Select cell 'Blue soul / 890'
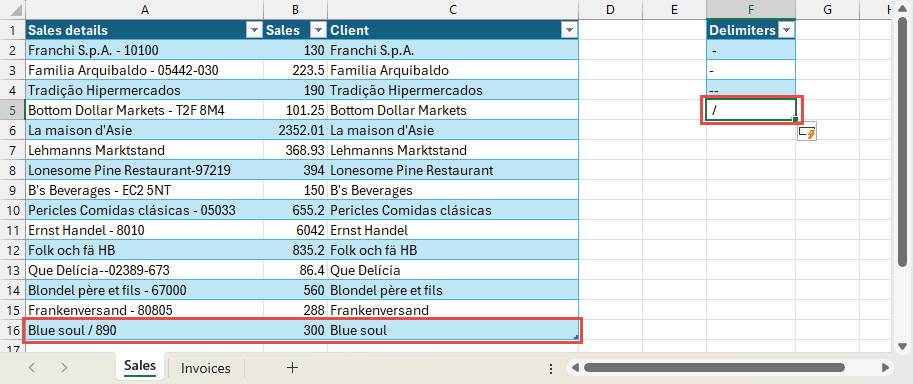The width and height of the screenshot is (913, 384). [144, 330]
